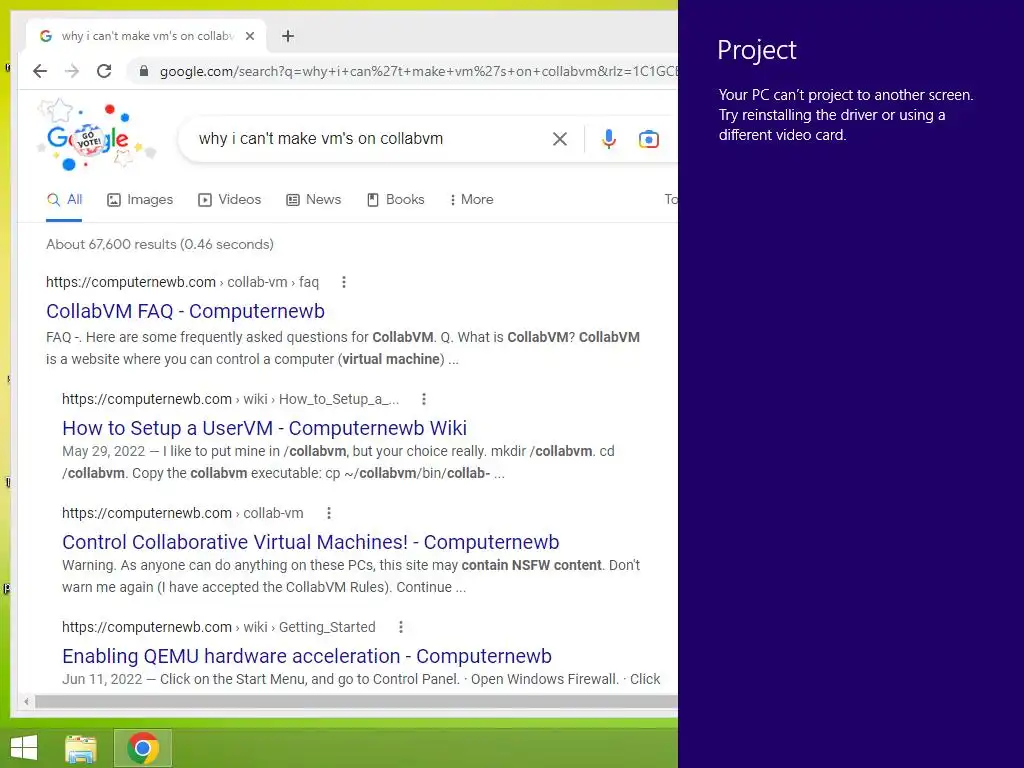Open How to Setup a UserVM link
The width and height of the screenshot is (1024, 768).
point(264,428)
